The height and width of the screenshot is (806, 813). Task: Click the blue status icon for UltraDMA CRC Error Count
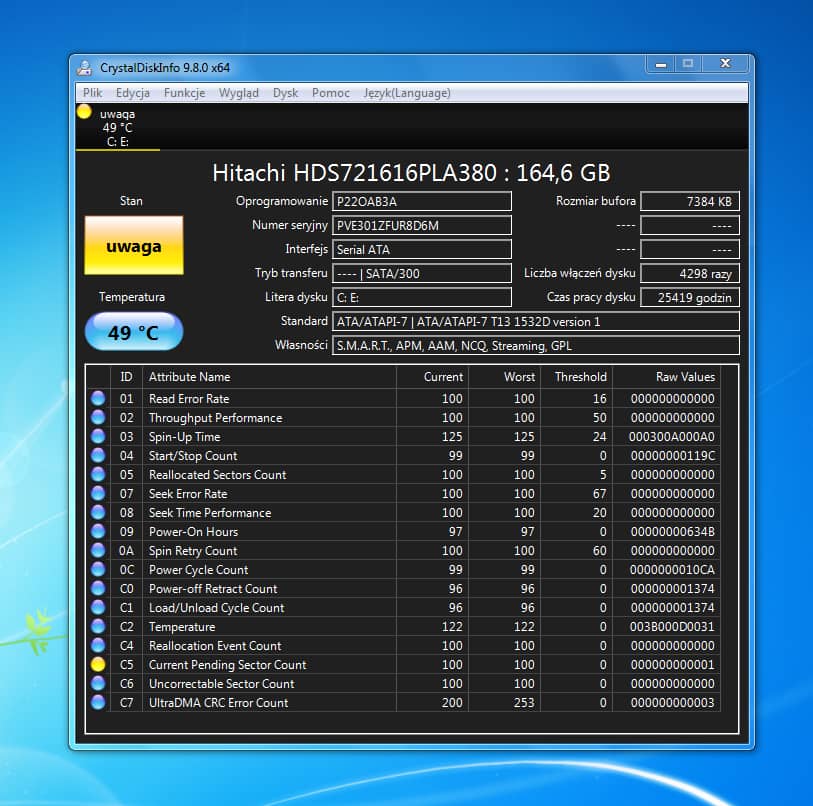click(98, 702)
